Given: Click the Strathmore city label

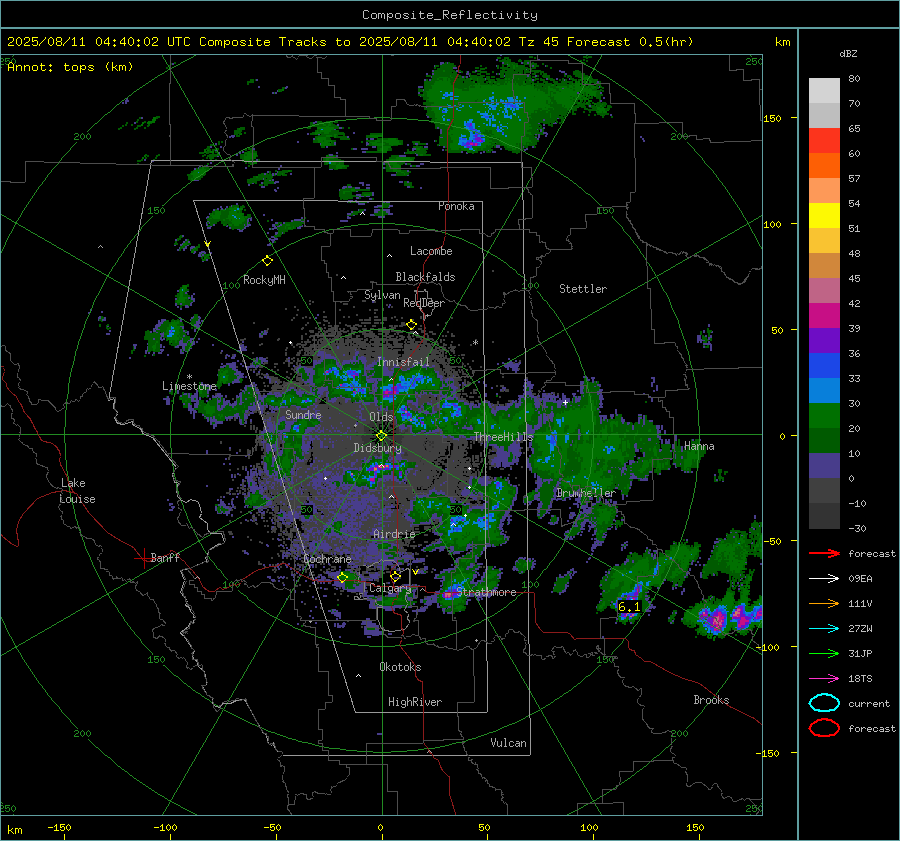Looking at the screenshot, I should click(486, 592).
